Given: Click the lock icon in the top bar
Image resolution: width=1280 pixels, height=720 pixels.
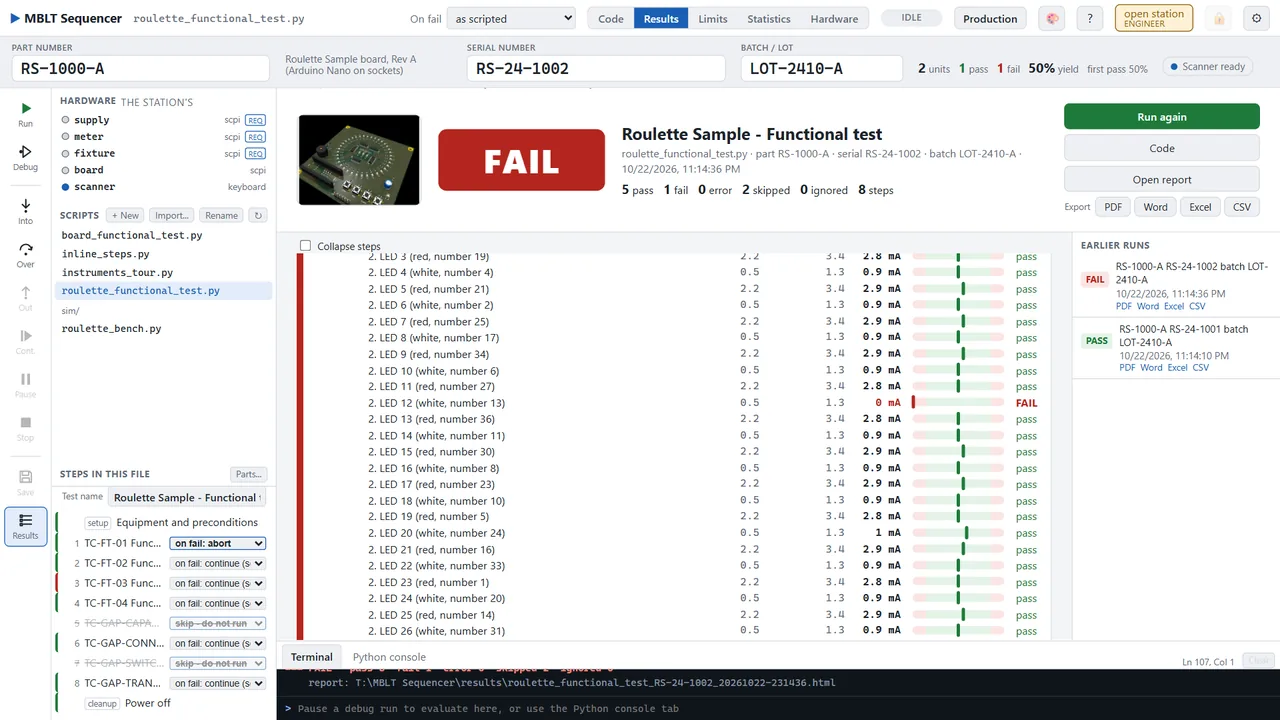Looking at the screenshot, I should (x=1218, y=18).
